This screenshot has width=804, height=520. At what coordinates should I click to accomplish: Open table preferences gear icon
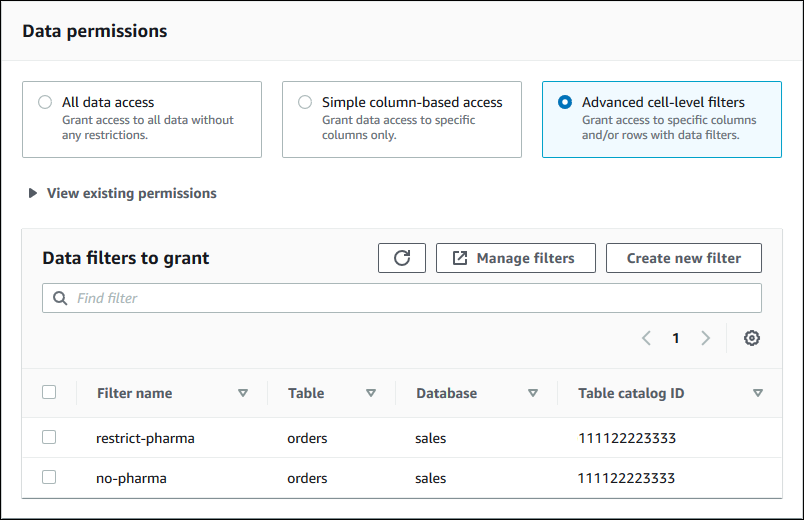click(x=752, y=338)
